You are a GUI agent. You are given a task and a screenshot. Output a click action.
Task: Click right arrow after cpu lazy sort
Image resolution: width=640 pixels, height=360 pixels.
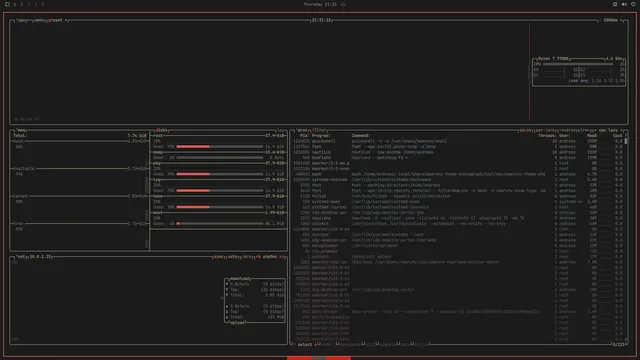622,130
